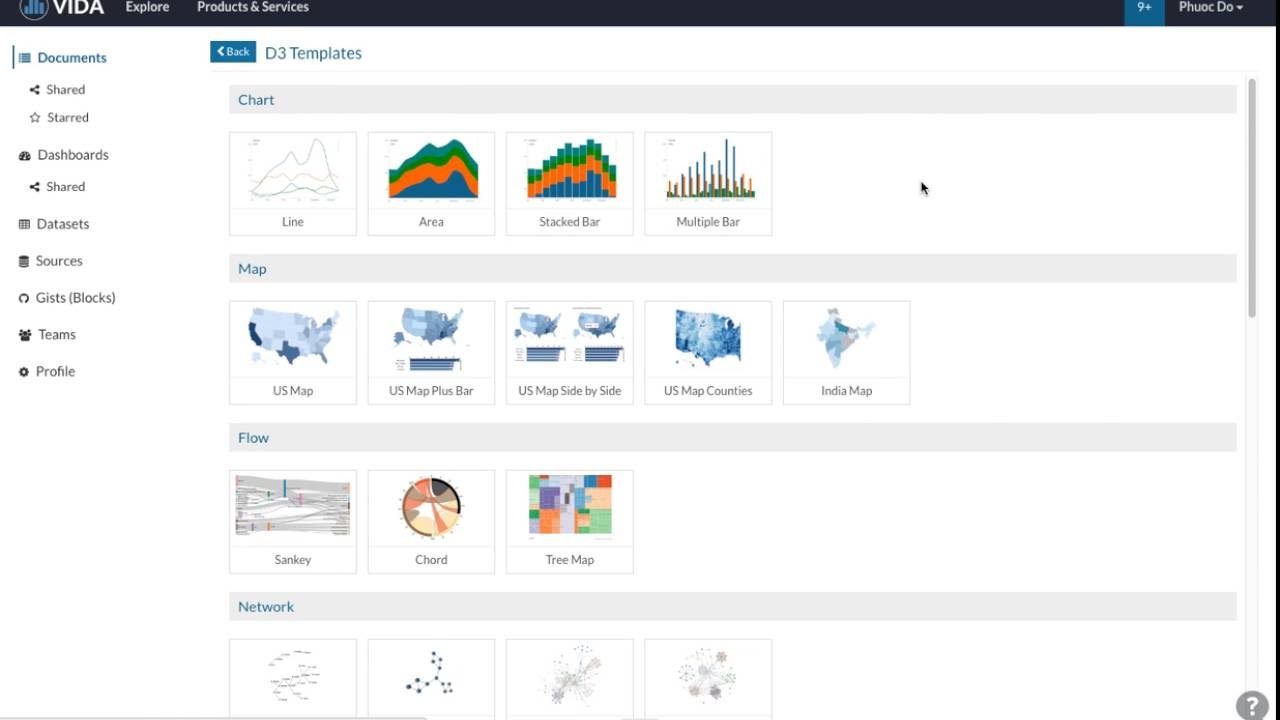
Task: Click the Map section header
Action: click(733, 269)
